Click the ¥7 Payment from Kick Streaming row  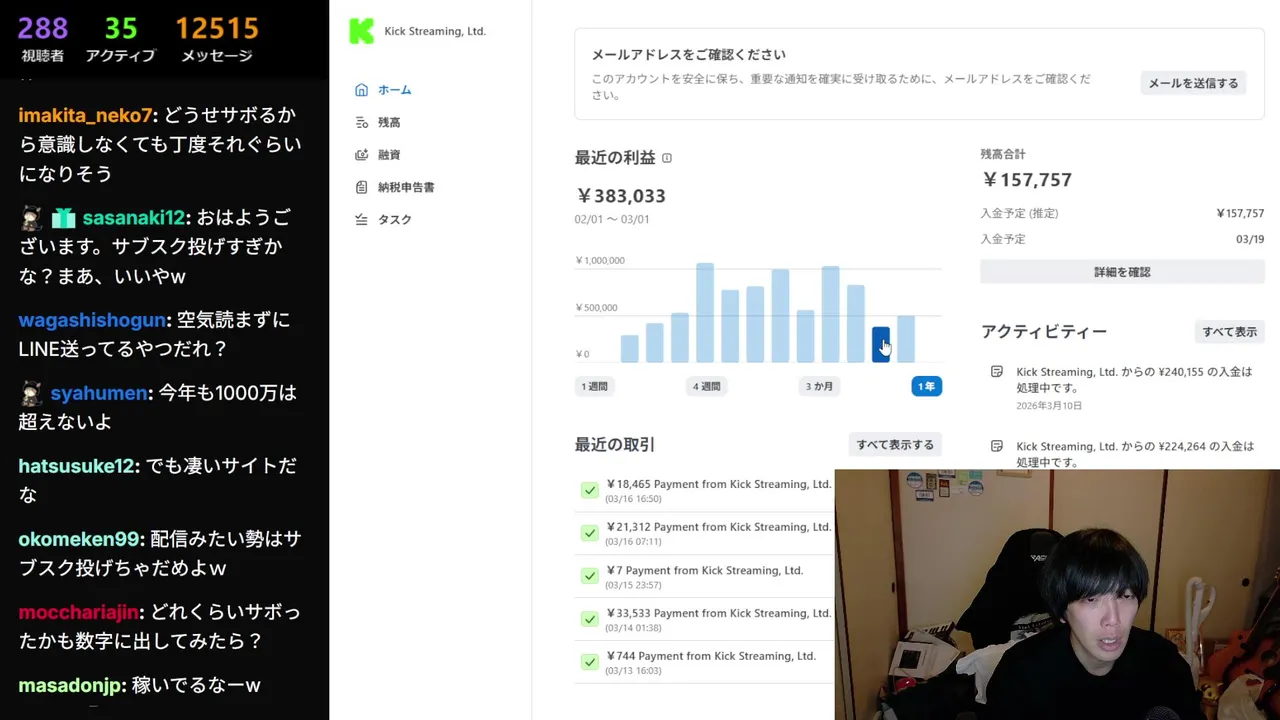coord(704,576)
